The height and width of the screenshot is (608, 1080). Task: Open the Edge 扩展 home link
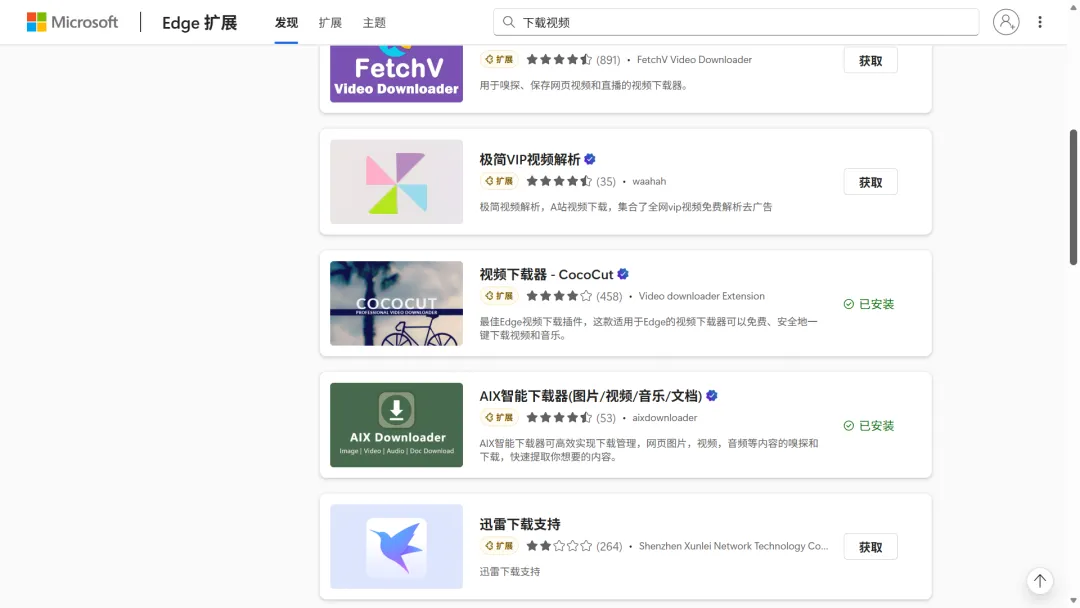coord(199,23)
